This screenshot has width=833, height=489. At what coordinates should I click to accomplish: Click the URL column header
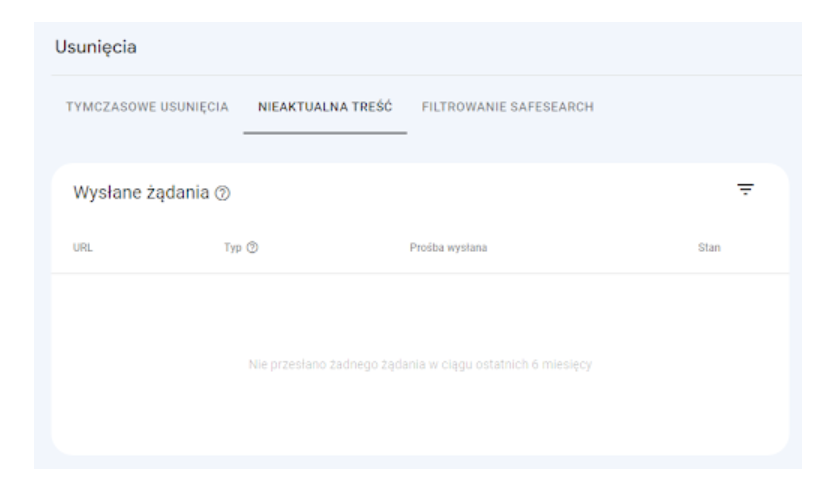click(x=83, y=248)
